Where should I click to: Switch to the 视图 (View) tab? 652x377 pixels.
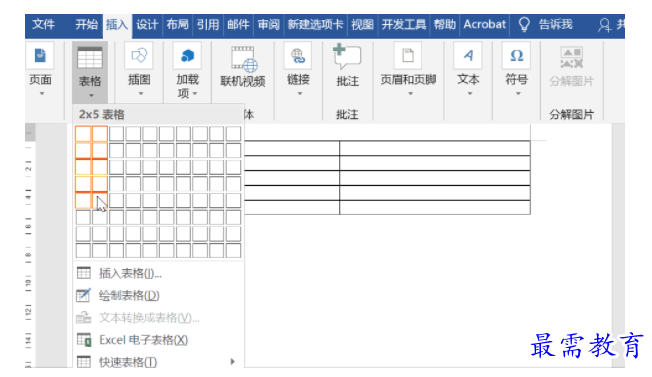pos(362,25)
